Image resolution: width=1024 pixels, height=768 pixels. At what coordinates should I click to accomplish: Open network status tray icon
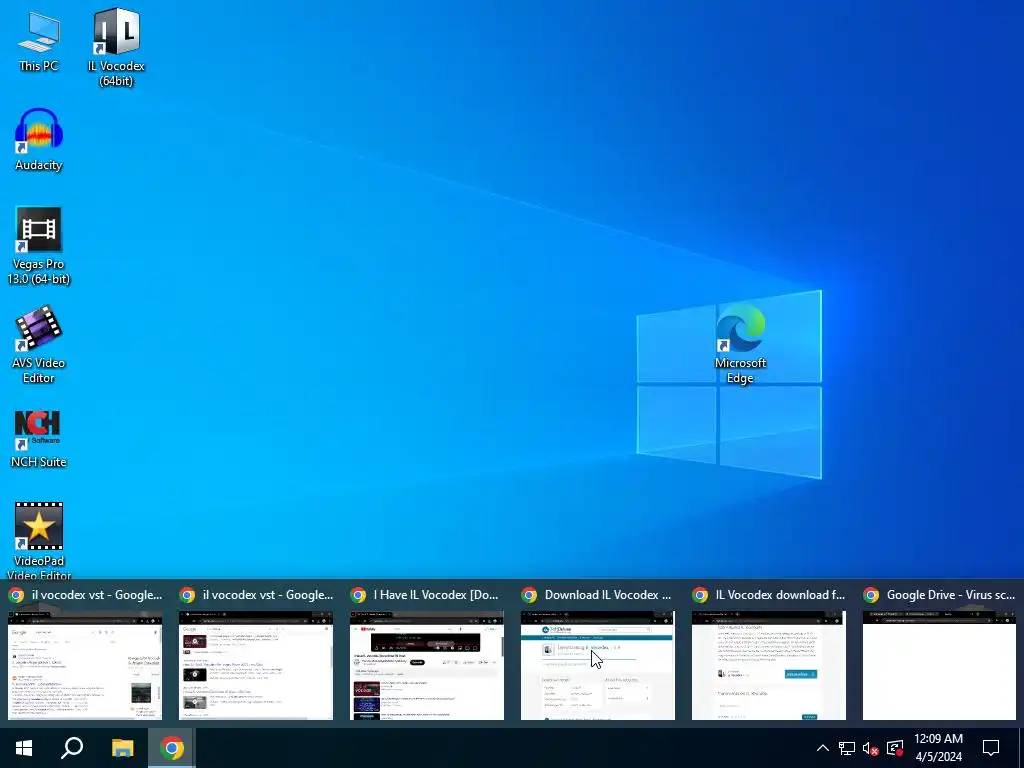tap(847, 748)
